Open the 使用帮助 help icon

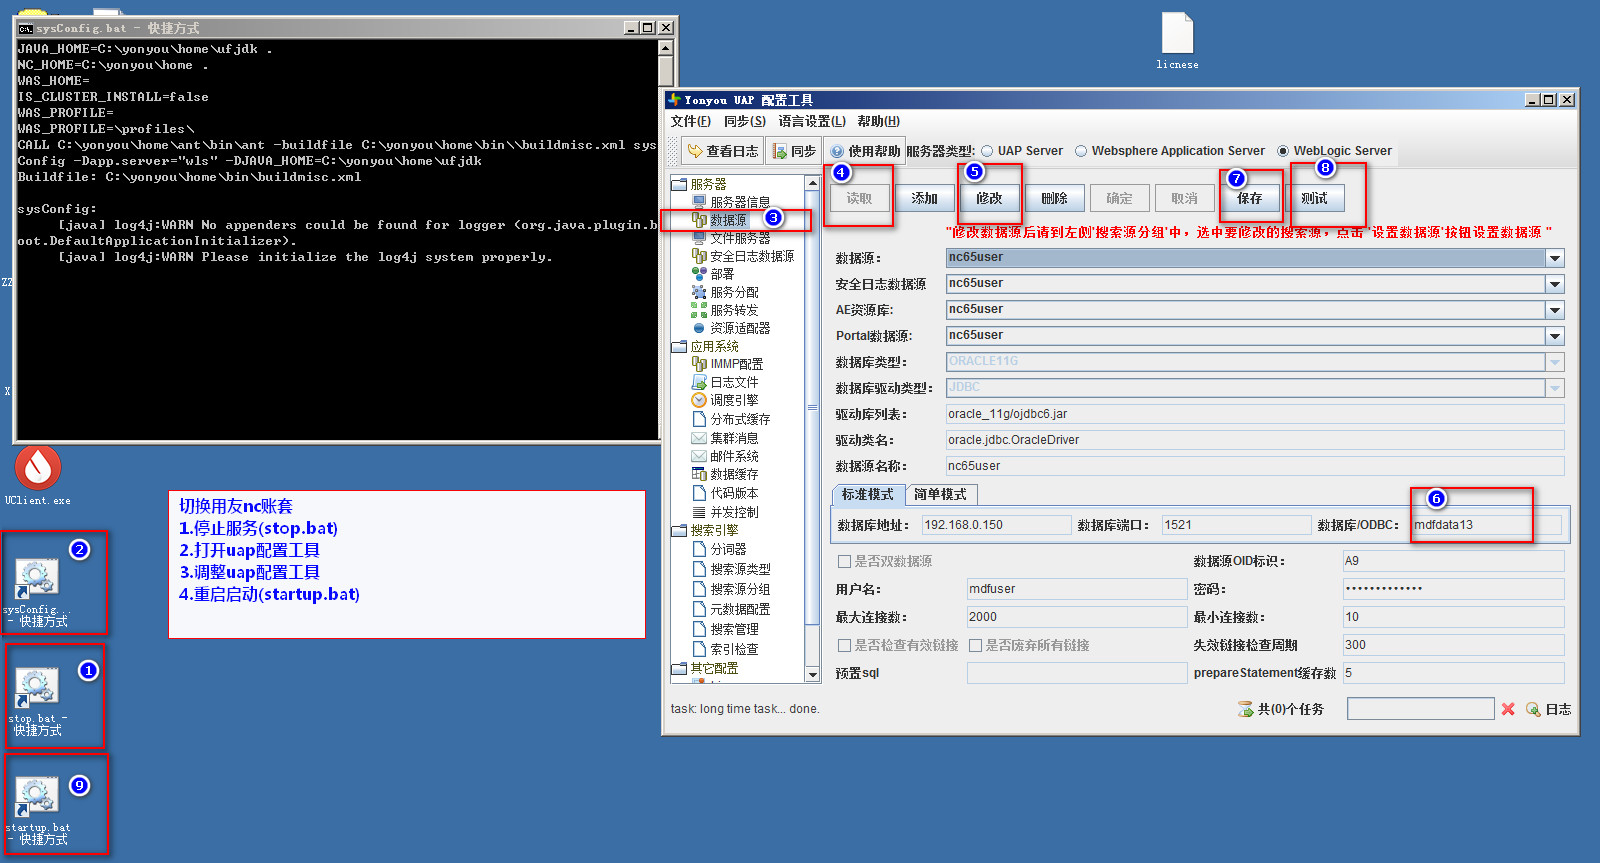837,151
